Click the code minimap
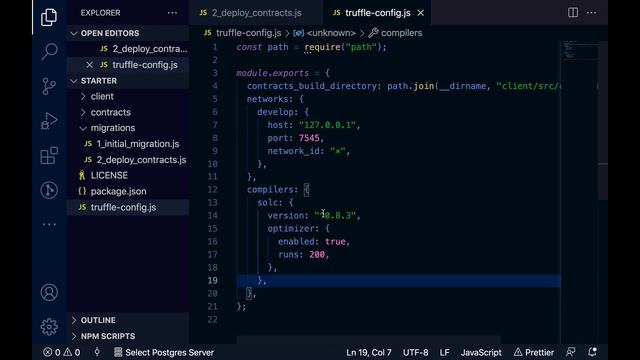640x360 pixels. pos(580,50)
